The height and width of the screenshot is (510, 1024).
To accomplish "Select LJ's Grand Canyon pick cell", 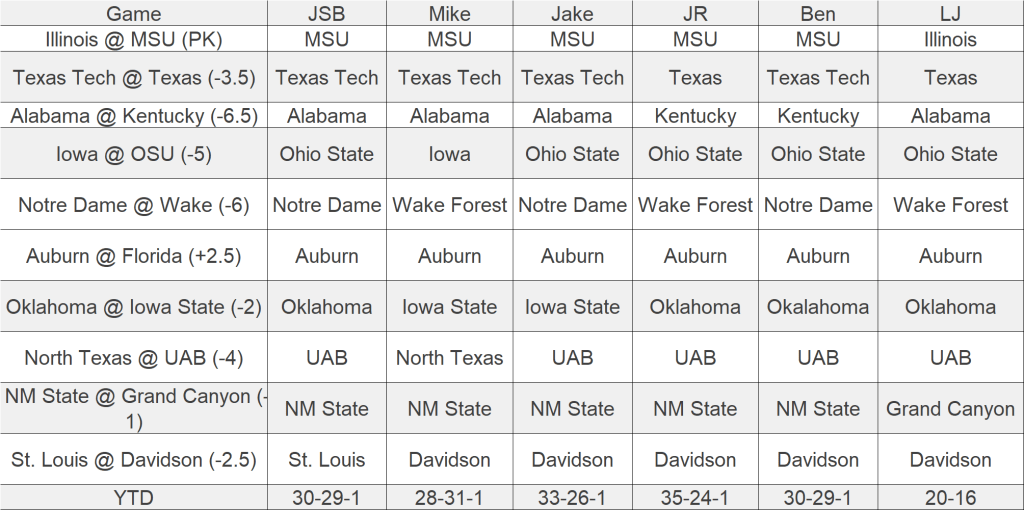I will click(950, 409).
